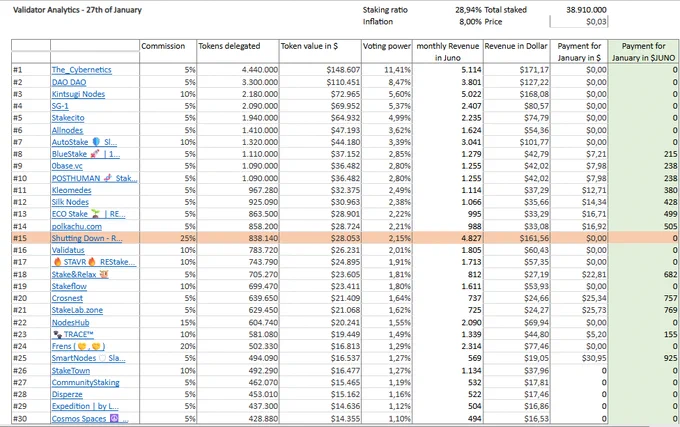Click the Shutting Down validator link
The image size is (680, 427).
click(87, 238)
